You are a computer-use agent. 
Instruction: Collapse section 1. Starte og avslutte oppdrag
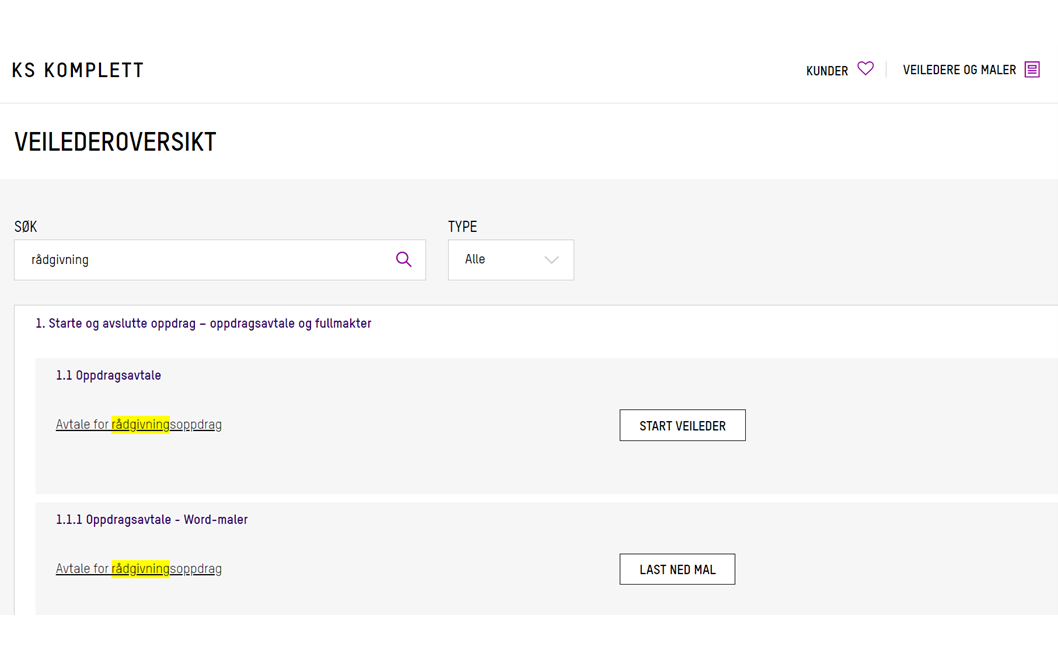coord(203,324)
